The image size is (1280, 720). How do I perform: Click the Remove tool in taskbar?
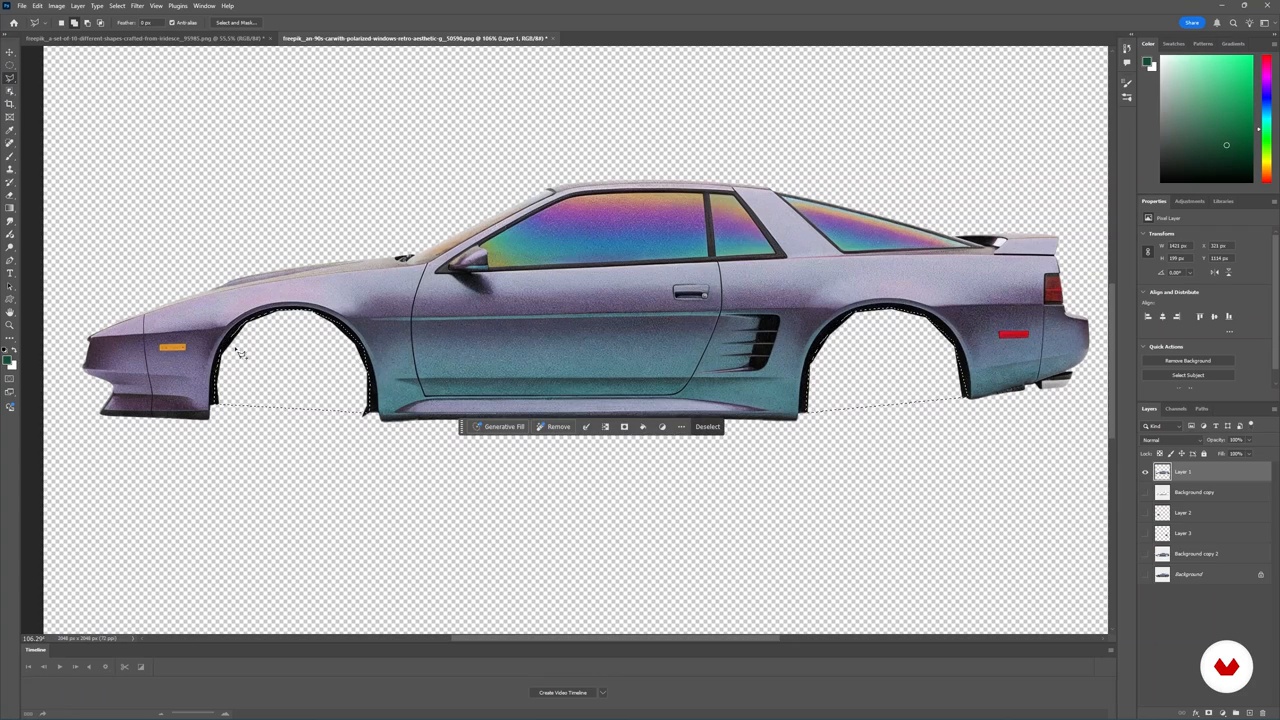553,427
